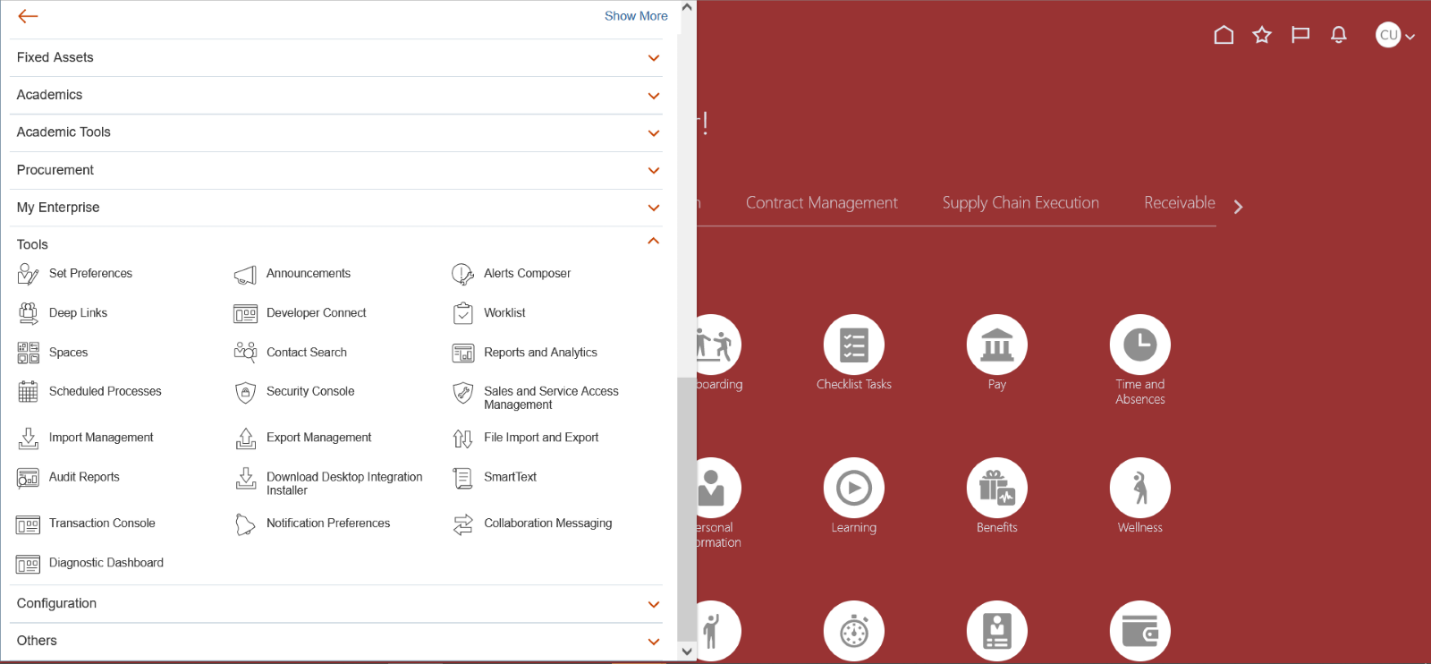Click the Announcements megaphone icon

click(245, 274)
